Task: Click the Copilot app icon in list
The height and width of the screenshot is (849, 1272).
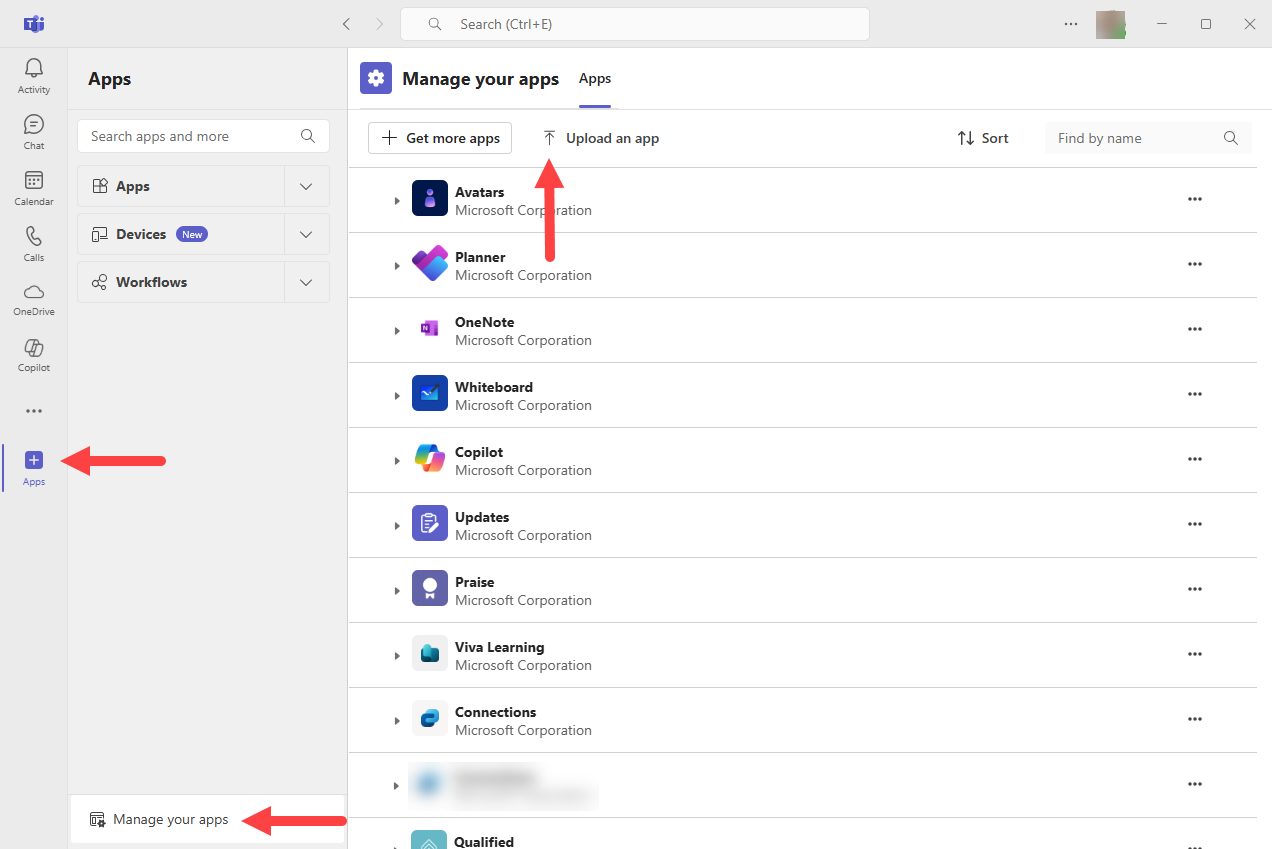Action: pos(430,458)
